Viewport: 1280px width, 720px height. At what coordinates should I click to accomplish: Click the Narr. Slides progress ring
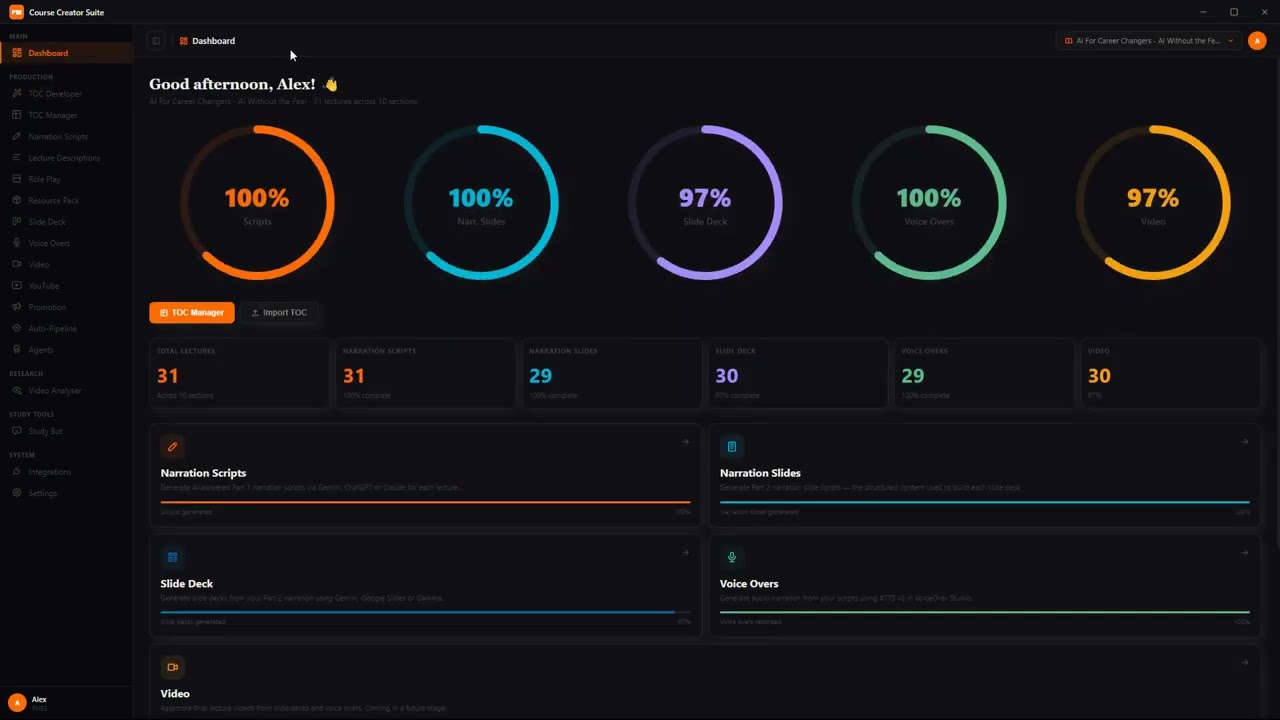[481, 203]
